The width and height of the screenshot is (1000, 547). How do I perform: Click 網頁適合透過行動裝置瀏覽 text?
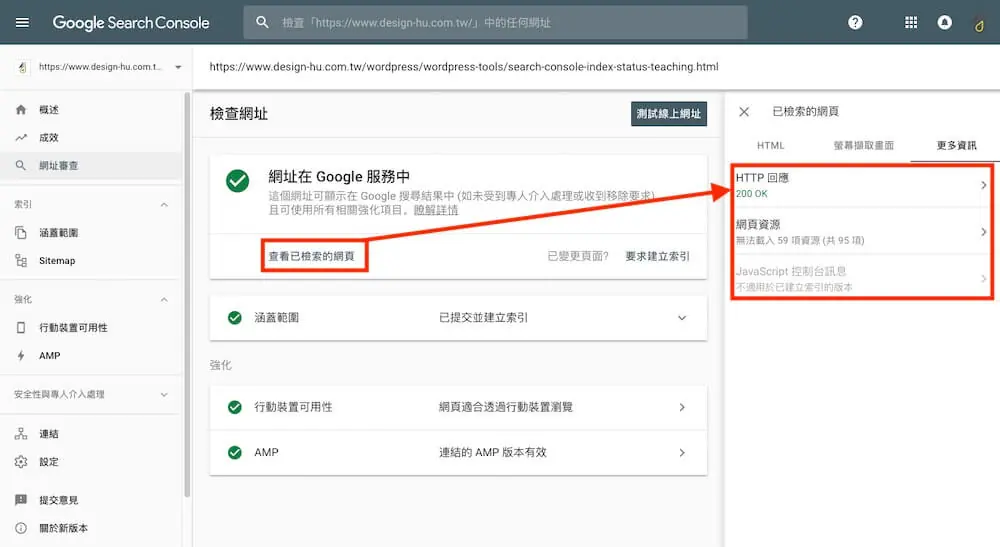505,407
